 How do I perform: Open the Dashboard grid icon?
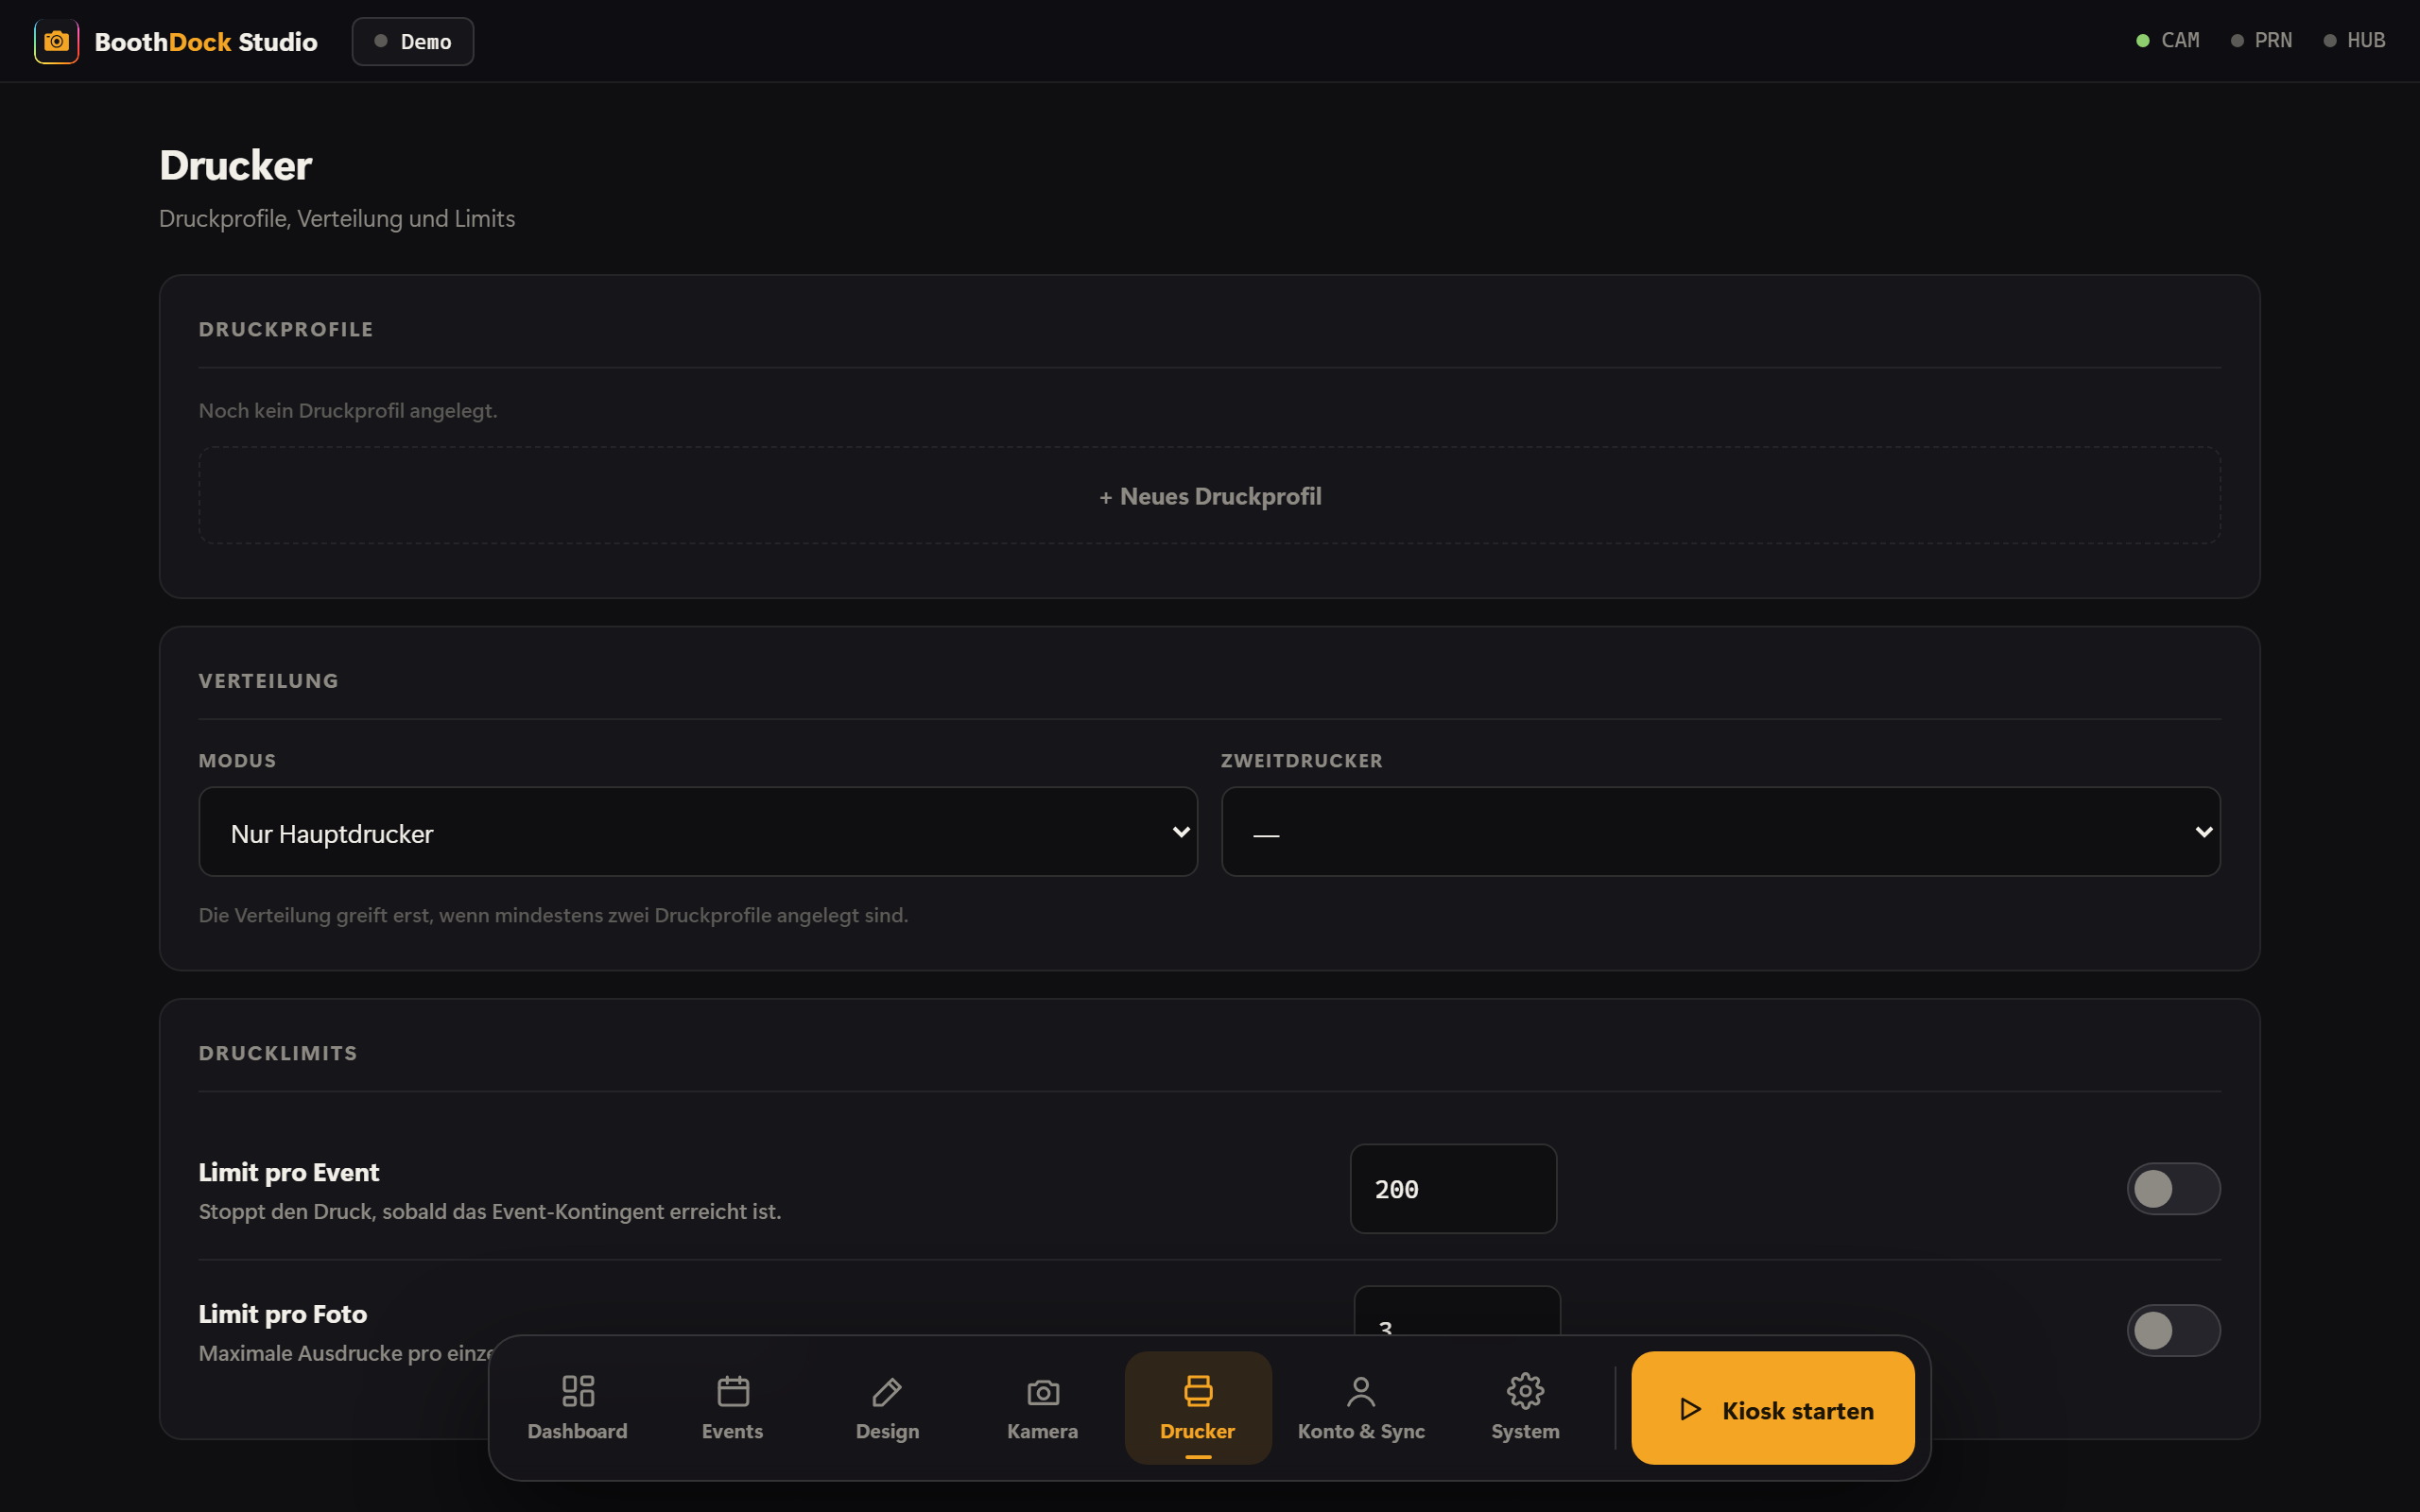[578, 1390]
